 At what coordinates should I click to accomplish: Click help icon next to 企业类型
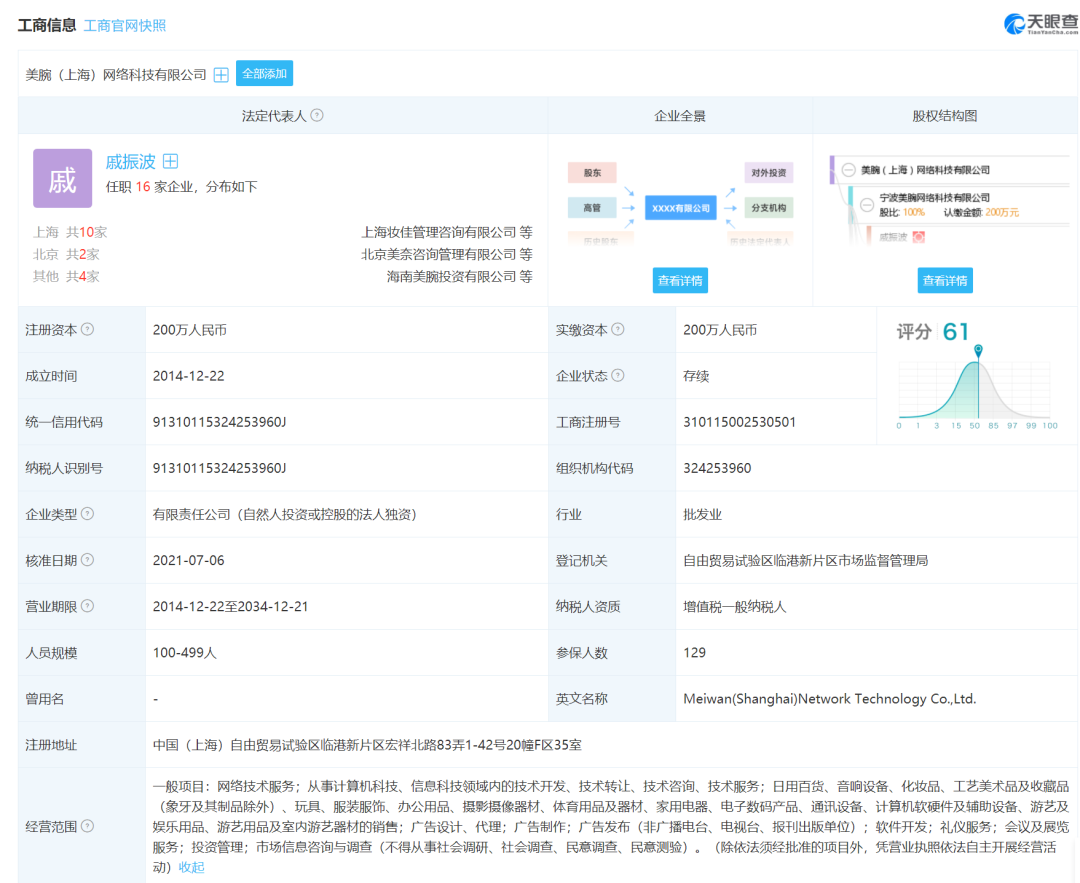pos(87,514)
